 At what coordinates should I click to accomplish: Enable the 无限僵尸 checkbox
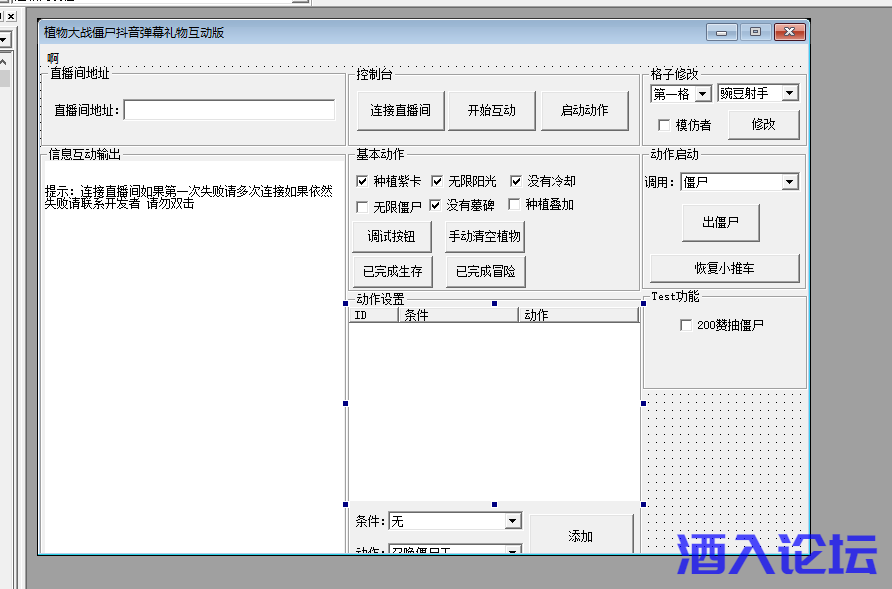click(362, 206)
